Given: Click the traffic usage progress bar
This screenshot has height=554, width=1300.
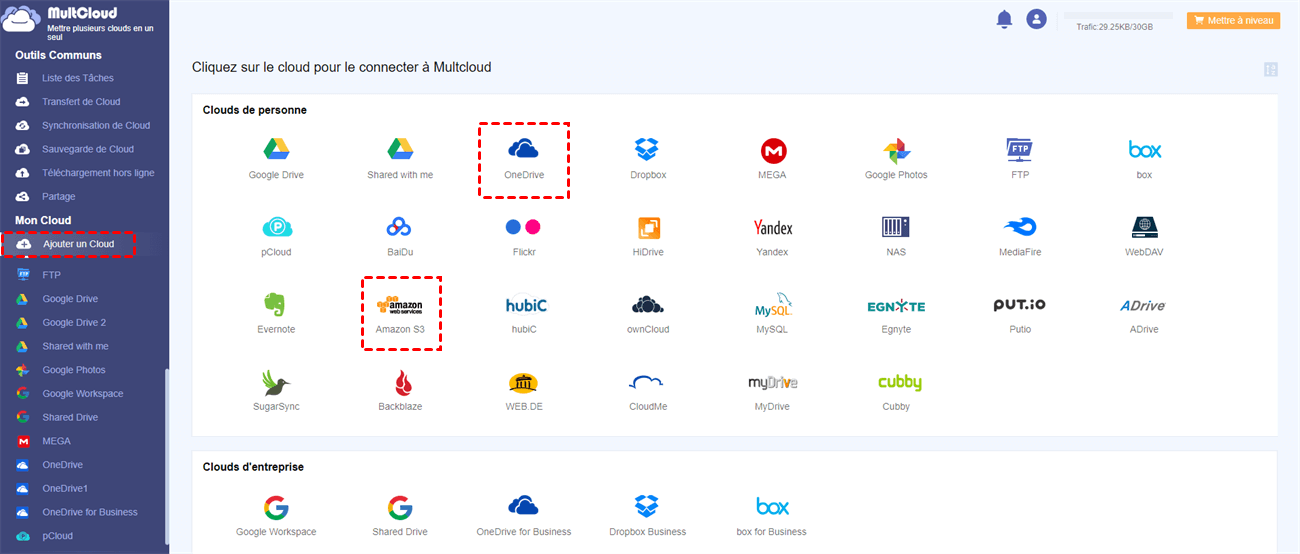Looking at the screenshot, I should [1117, 17].
